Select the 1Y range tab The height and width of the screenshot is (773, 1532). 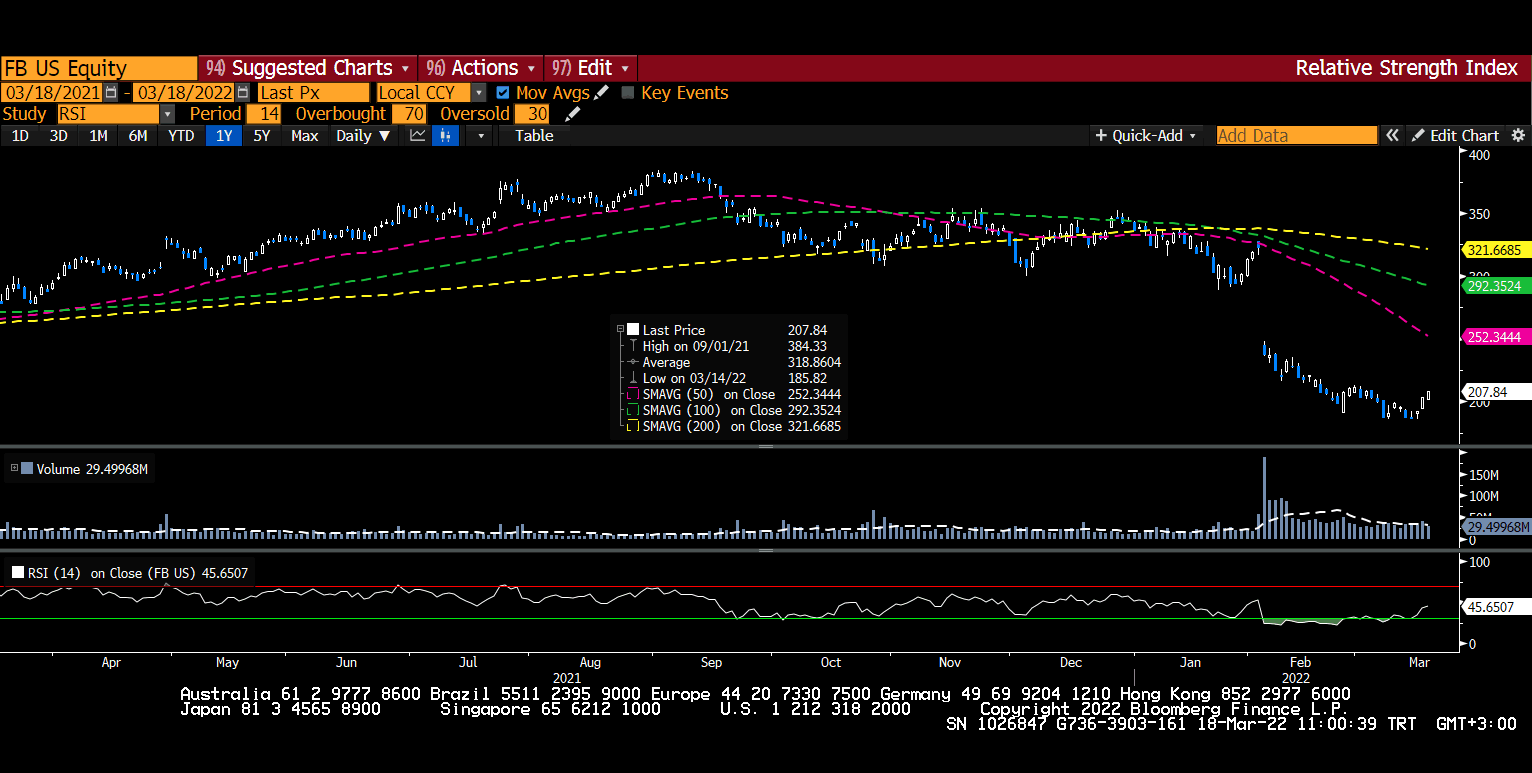tap(224, 136)
